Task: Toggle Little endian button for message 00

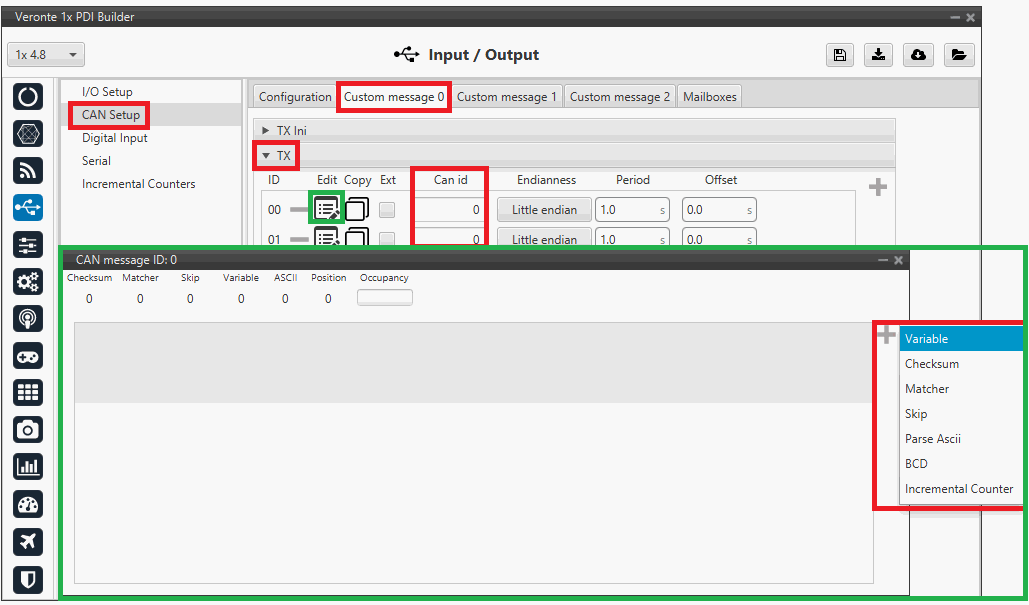Action: (x=544, y=210)
